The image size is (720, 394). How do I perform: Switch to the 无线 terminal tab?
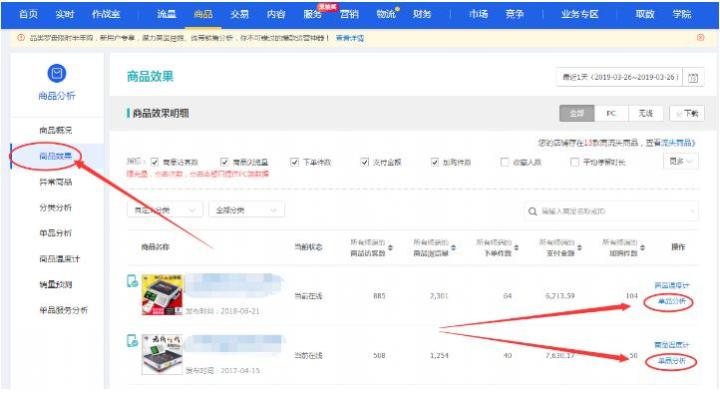coord(645,113)
